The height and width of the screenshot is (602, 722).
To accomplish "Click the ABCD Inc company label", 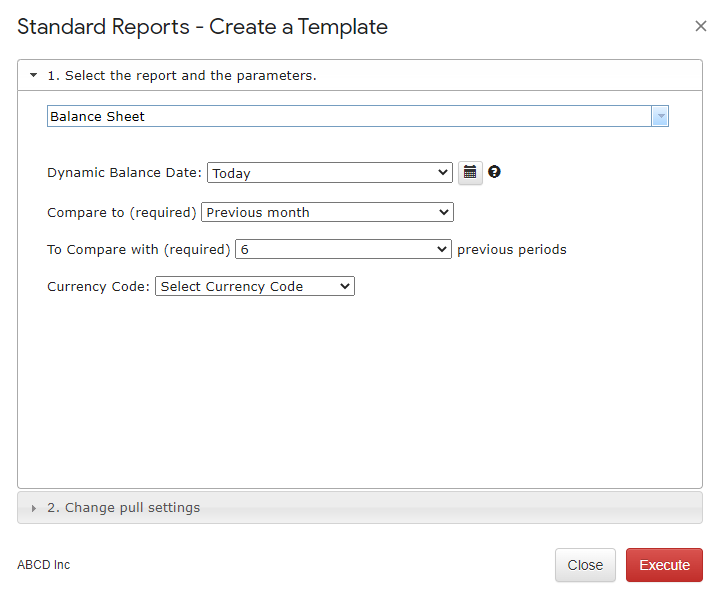I will [x=44, y=565].
